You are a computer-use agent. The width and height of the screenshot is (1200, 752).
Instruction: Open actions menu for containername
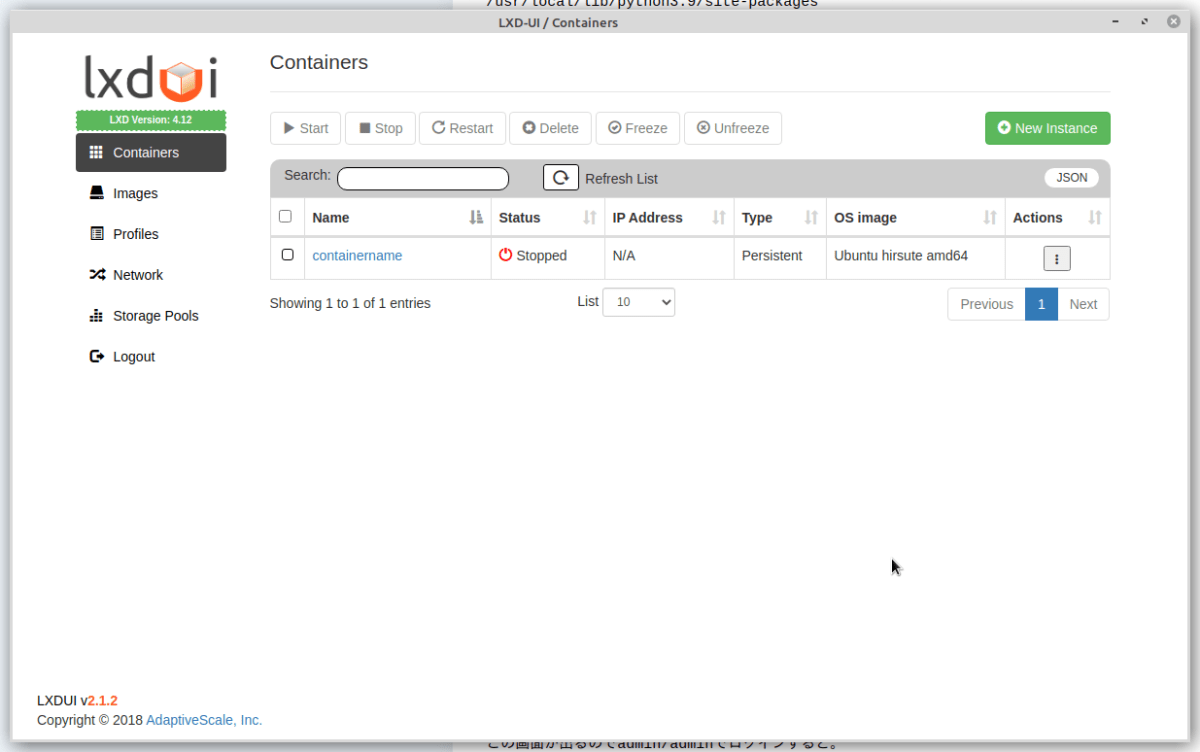coord(1057,258)
